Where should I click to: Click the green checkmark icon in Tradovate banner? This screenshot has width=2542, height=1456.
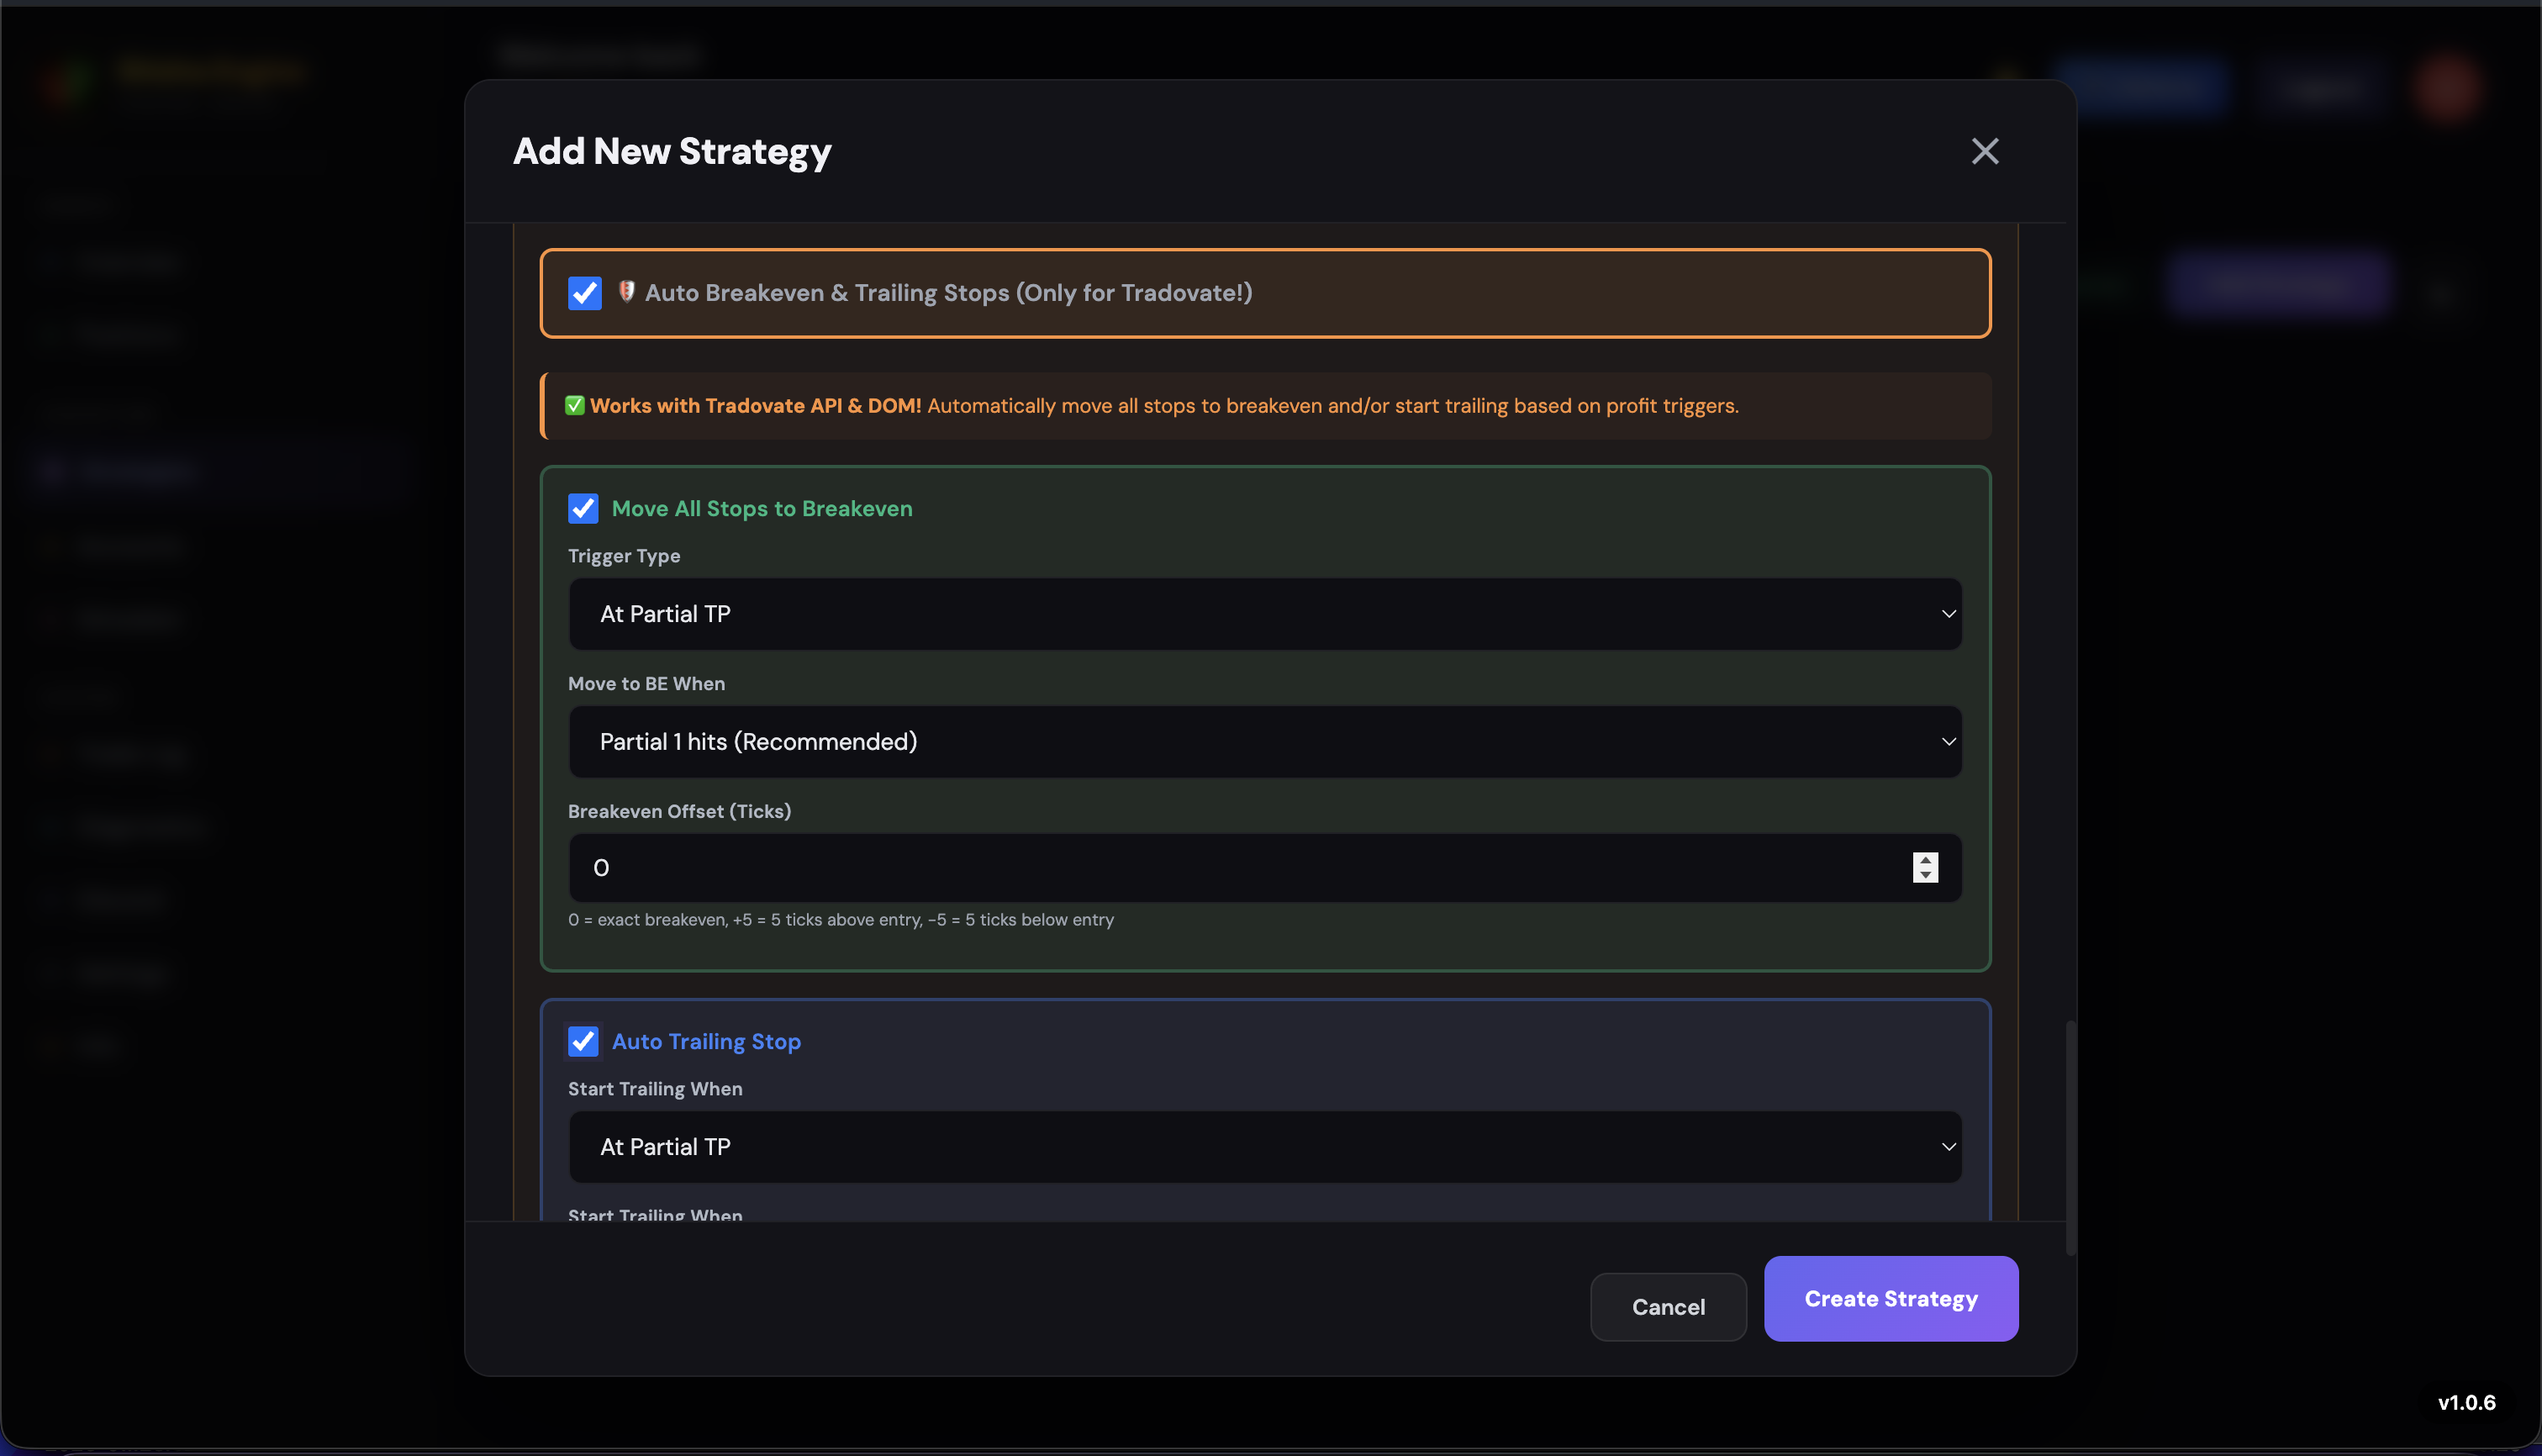(575, 405)
